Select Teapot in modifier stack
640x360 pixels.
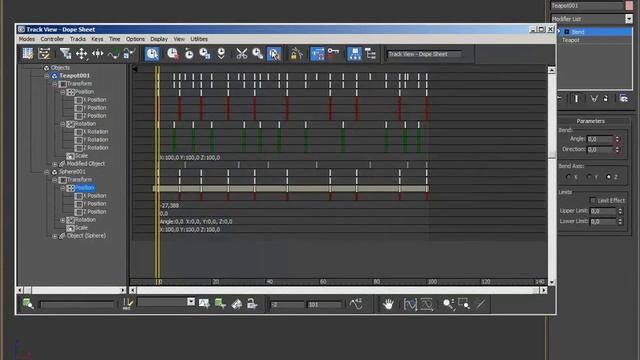(x=571, y=40)
